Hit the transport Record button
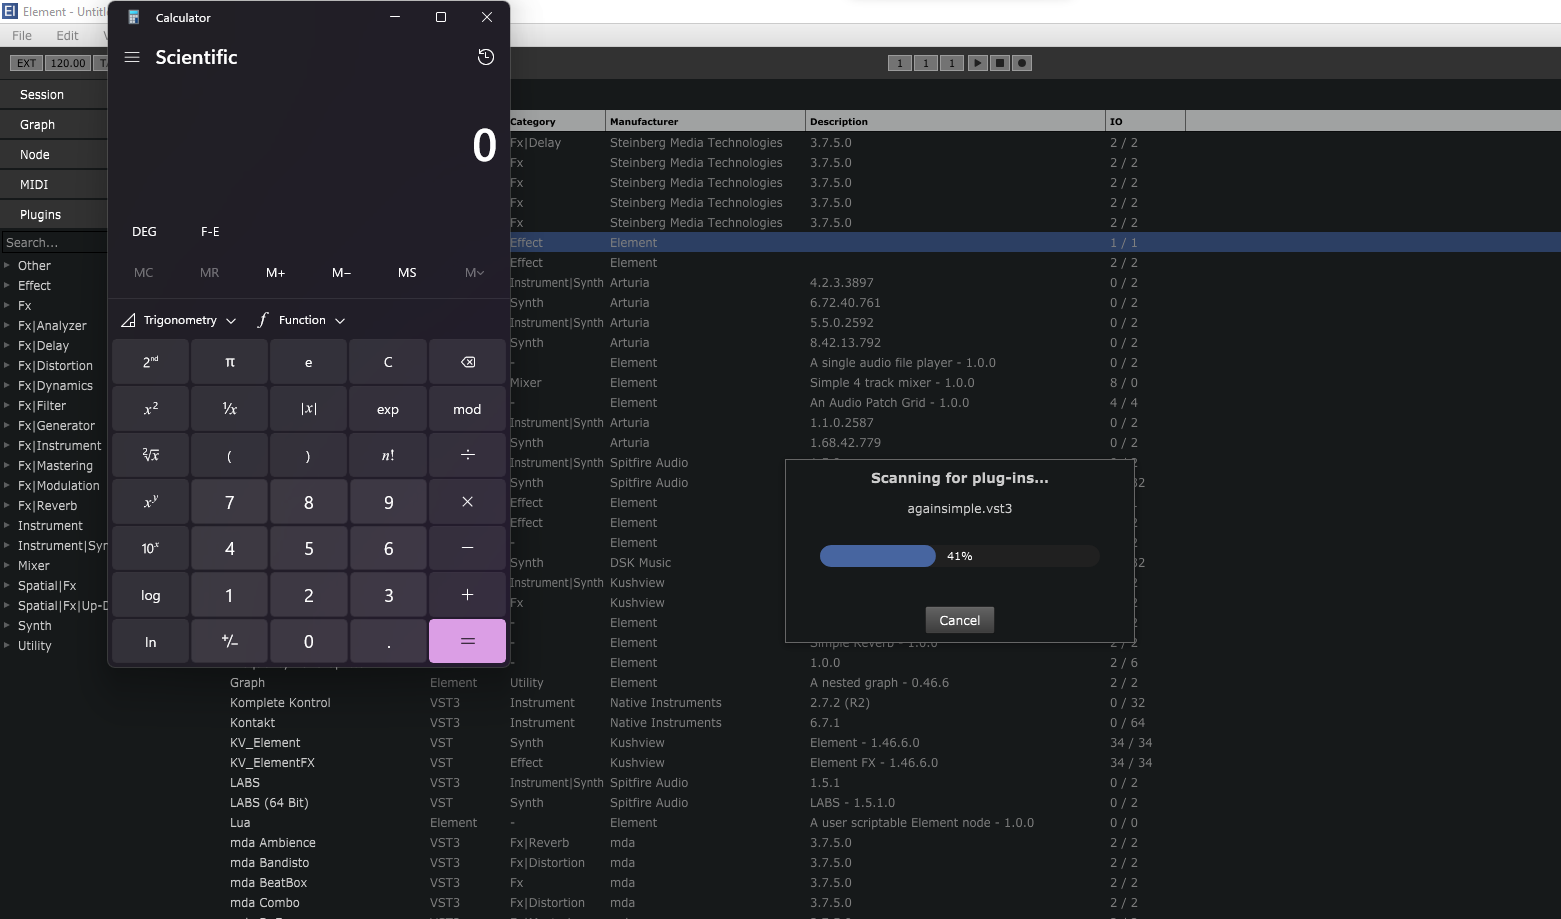Viewport: 1561px width, 919px height. pyautogui.click(x=1021, y=63)
